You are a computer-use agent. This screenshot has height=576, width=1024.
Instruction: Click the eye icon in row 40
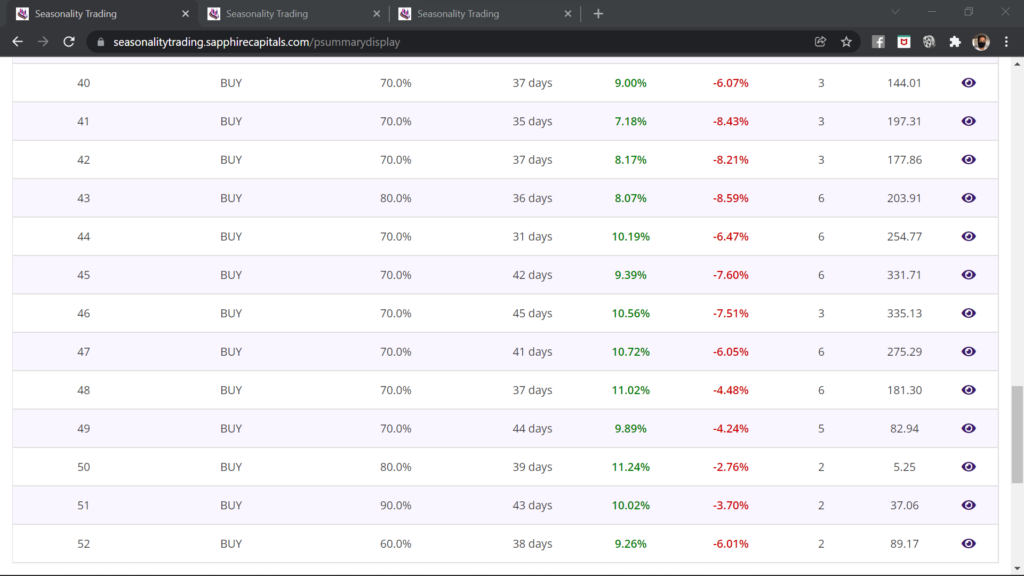pyautogui.click(x=968, y=83)
